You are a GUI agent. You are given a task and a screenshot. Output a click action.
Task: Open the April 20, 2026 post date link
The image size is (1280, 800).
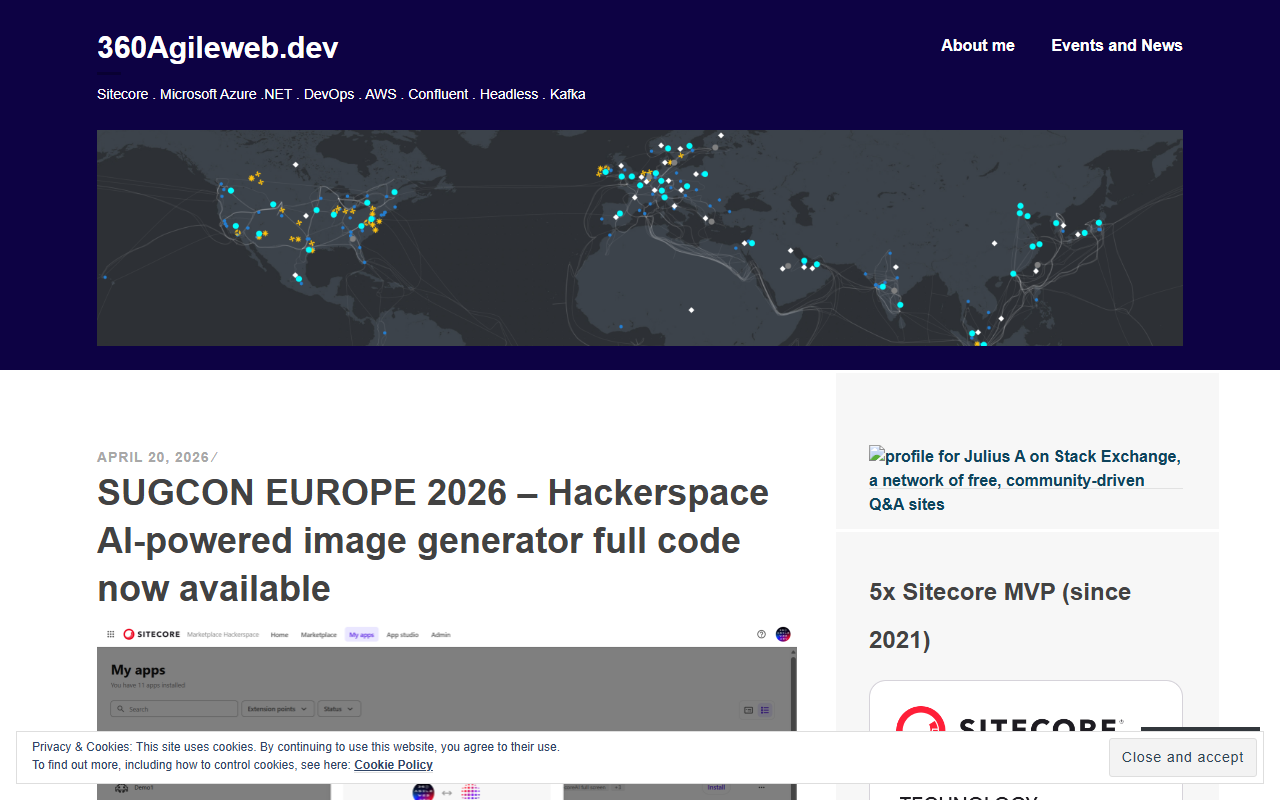[x=153, y=457]
